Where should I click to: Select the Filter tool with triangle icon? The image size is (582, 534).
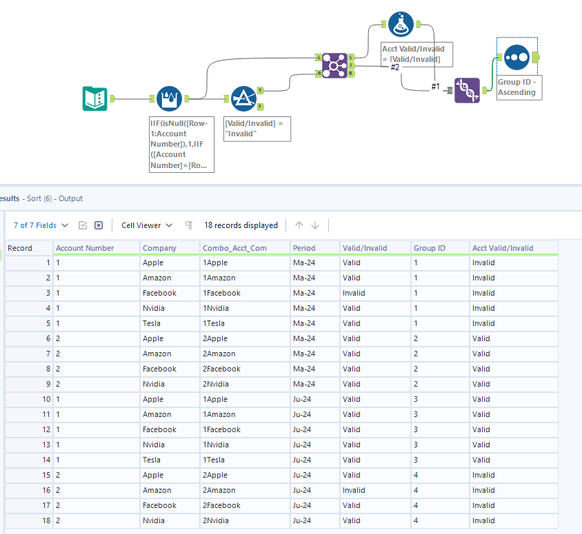click(243, 99)
